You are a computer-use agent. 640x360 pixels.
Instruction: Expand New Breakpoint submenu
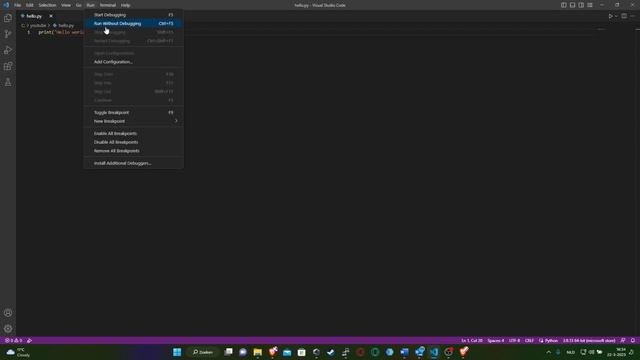(x=133, y=121)
